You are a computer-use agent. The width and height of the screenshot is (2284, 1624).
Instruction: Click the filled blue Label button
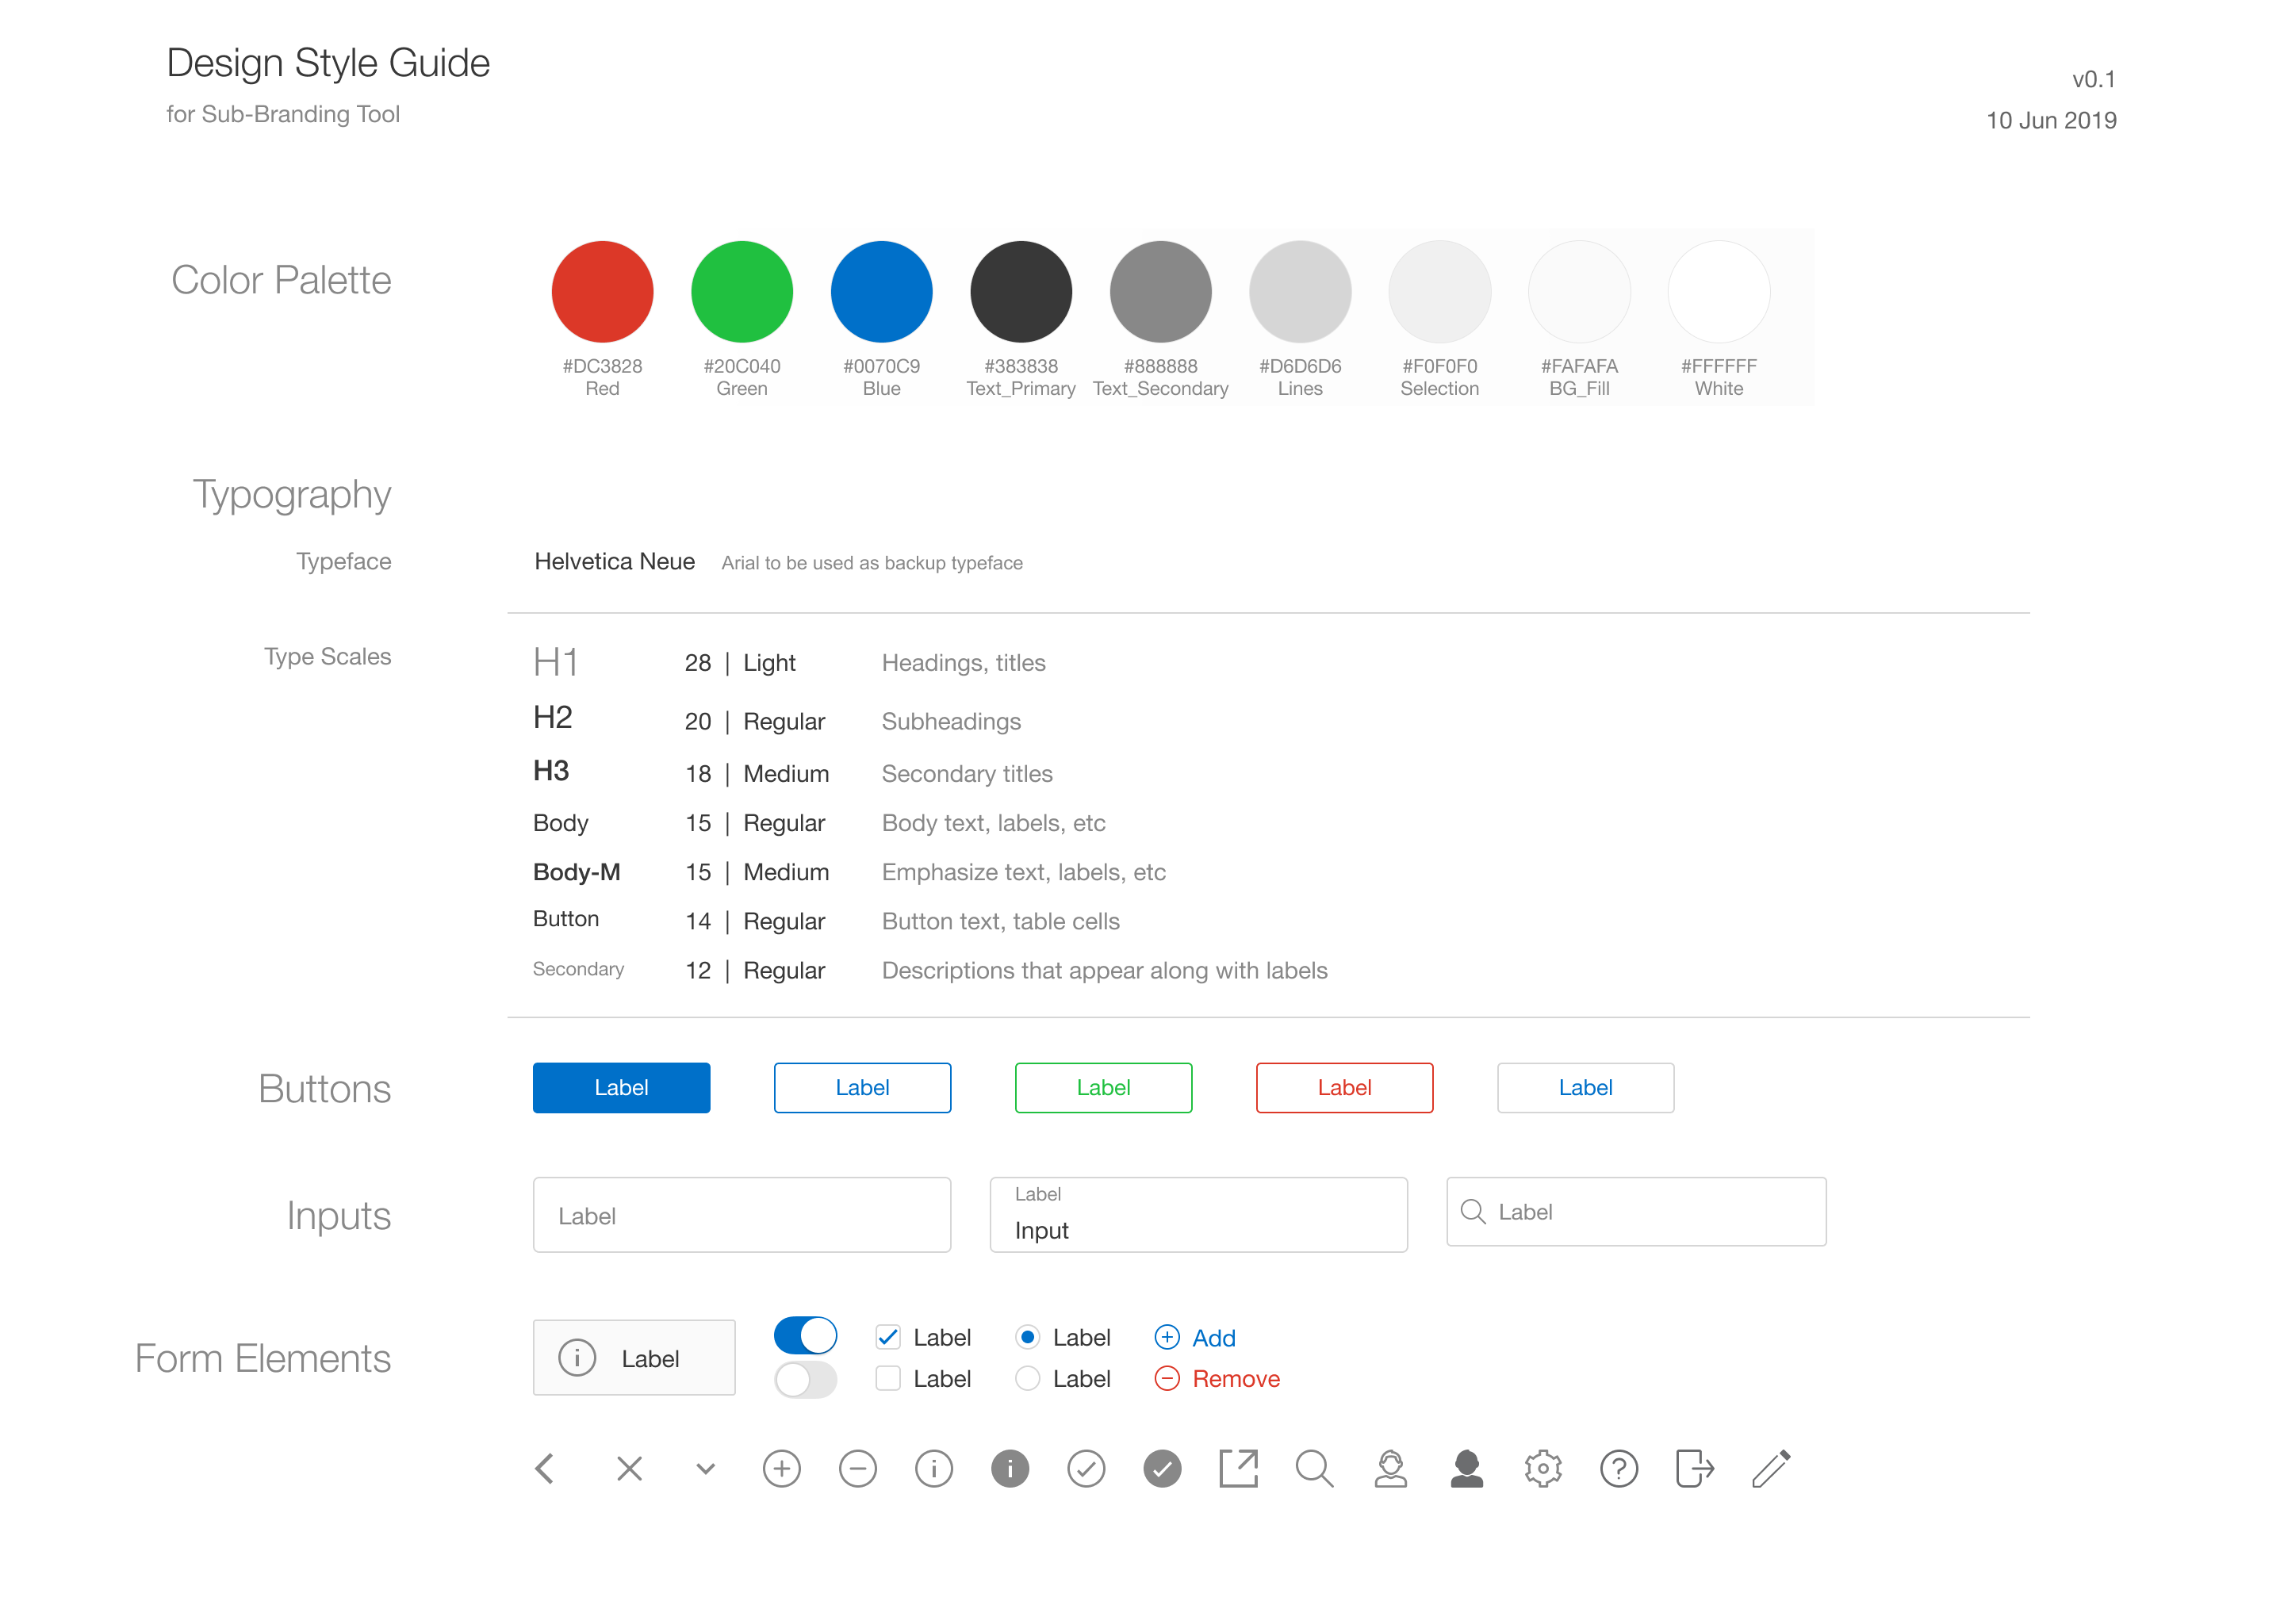click(x=621, y=1088)
